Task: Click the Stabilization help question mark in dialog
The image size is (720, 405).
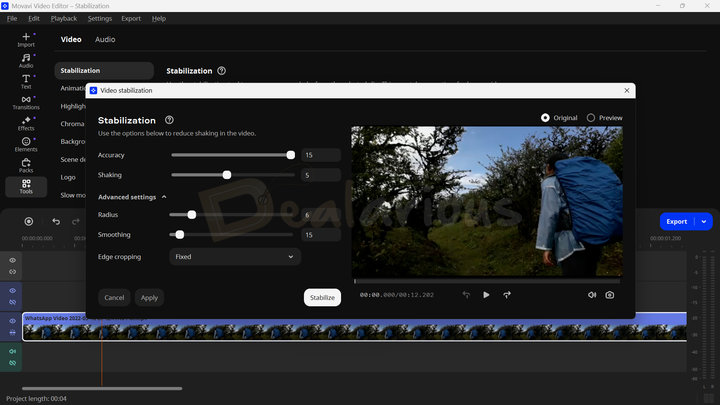Action: click(x=170, y=120)
